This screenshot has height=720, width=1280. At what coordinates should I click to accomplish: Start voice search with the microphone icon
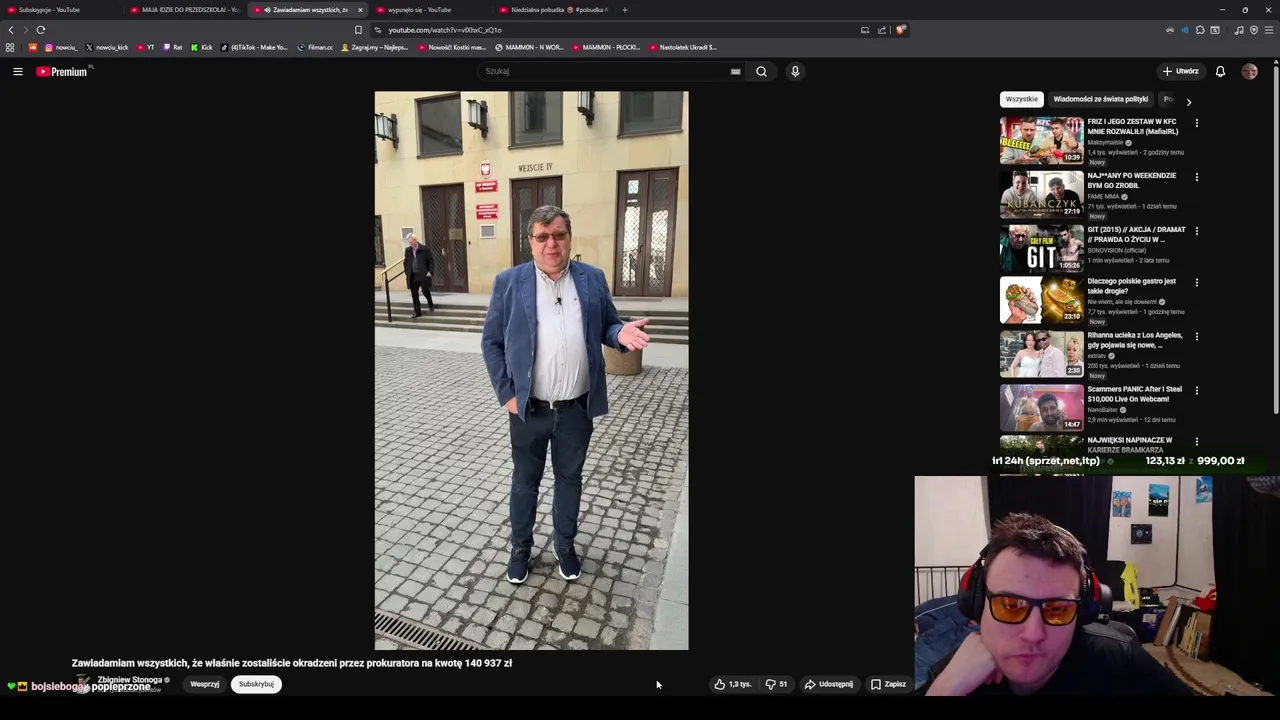795,71
